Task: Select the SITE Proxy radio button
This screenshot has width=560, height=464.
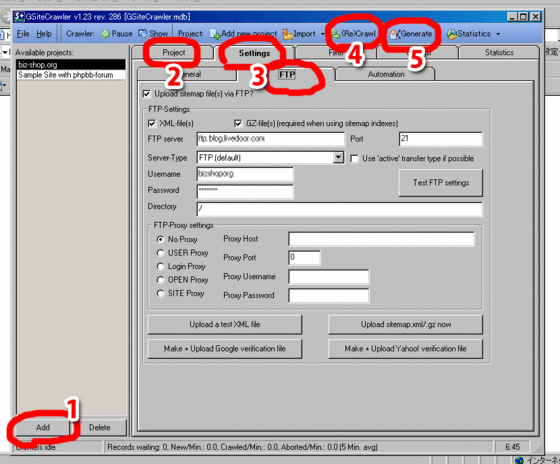Action: [x=160, y=293]
